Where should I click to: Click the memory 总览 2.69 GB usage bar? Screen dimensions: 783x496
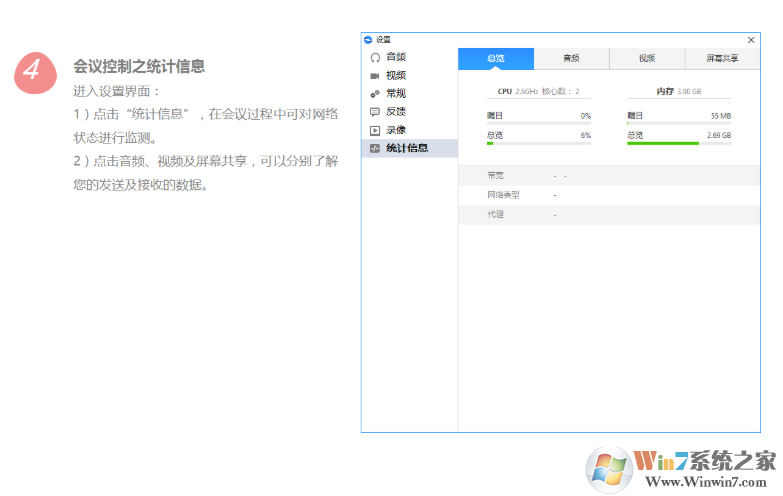click(x=679, y=143)
